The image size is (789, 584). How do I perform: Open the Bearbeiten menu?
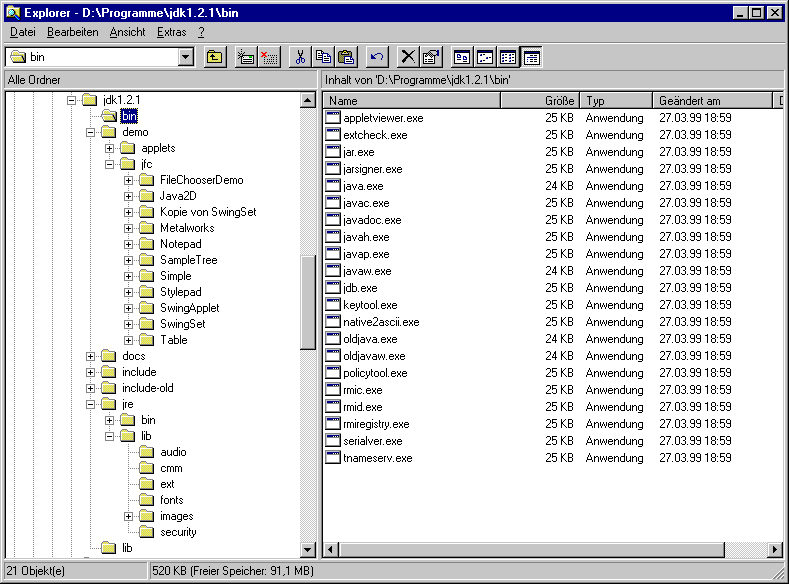coord(72,32)
